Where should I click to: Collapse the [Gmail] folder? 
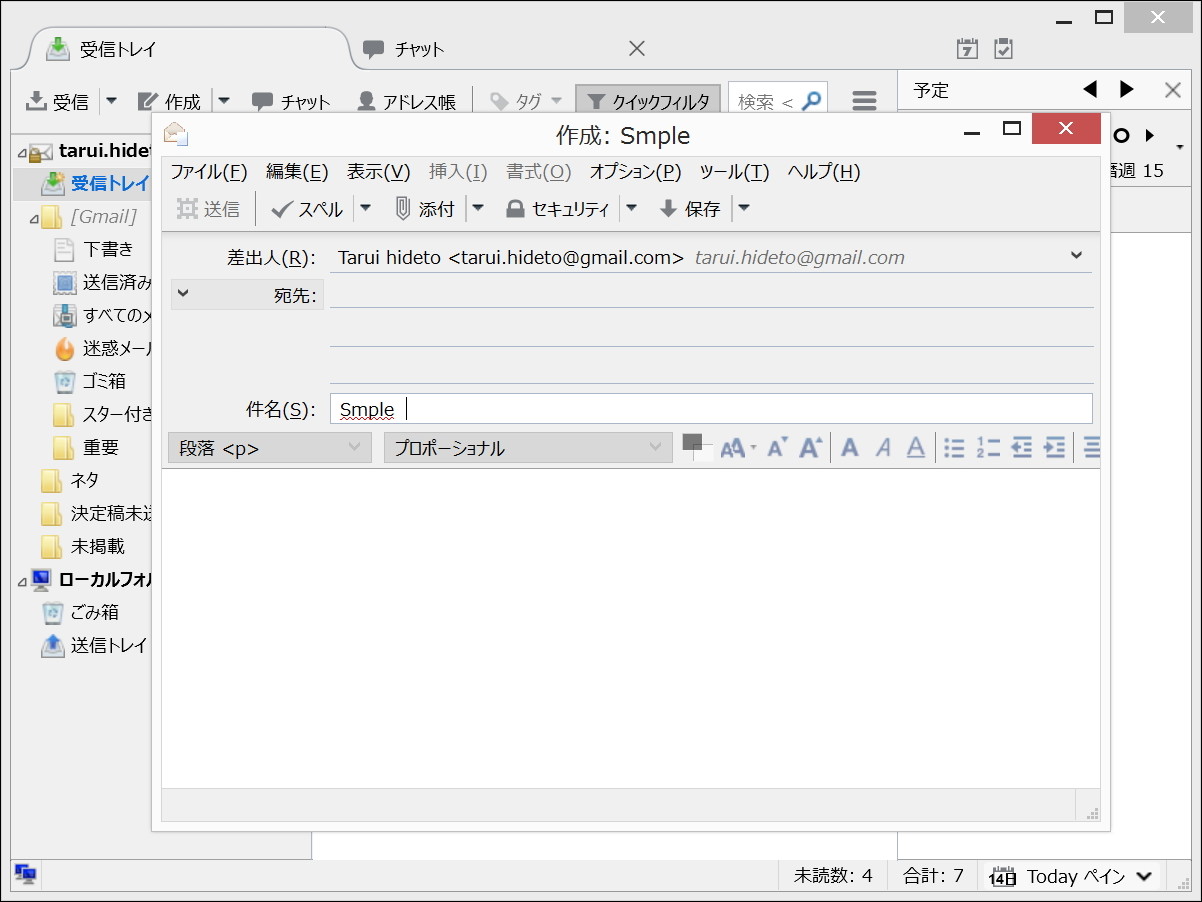[33, 216]
